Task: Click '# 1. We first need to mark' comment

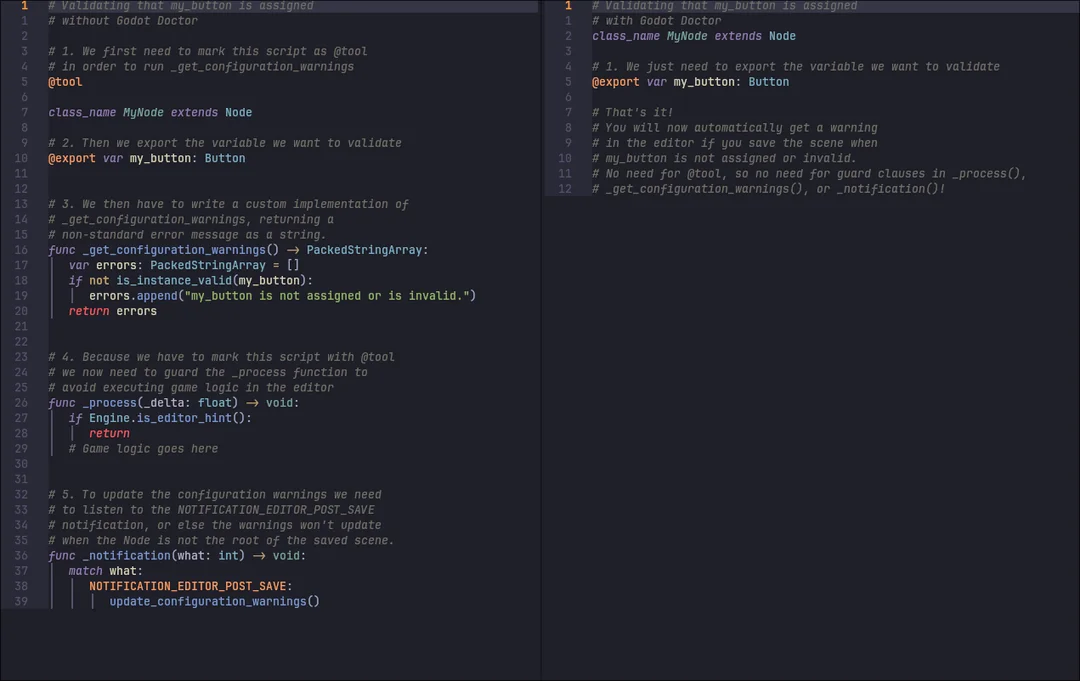Action: pos(207,51)
